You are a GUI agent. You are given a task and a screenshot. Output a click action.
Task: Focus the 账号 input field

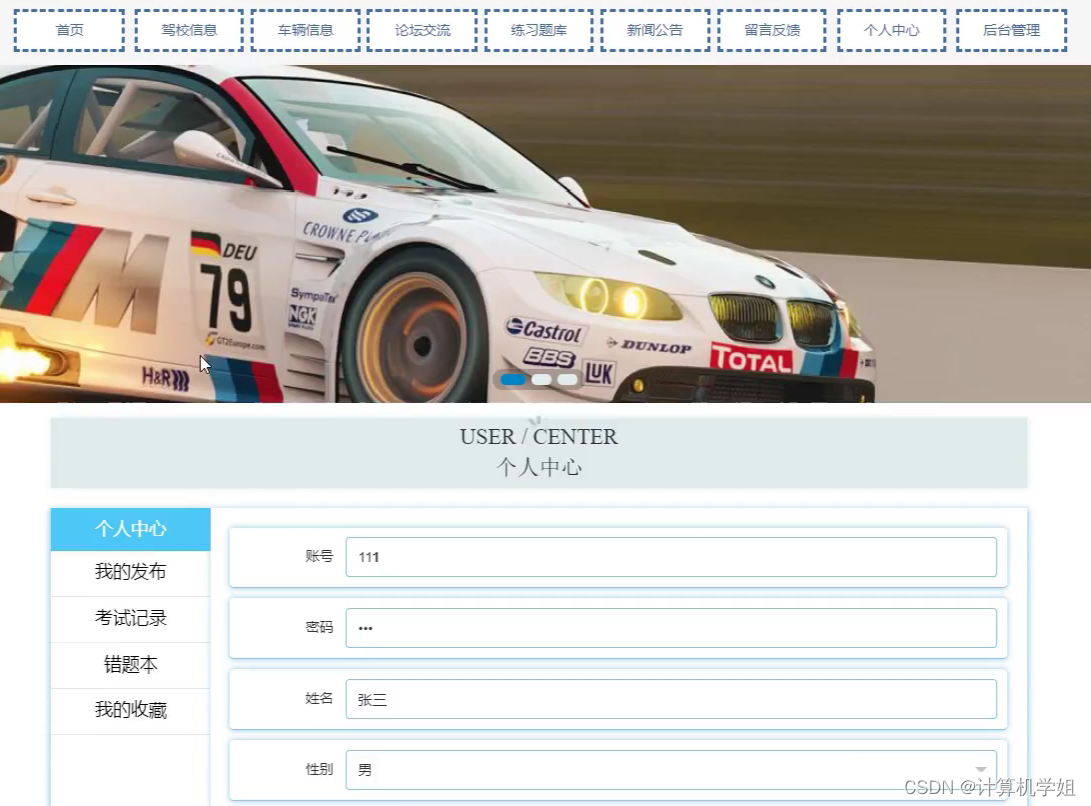[x=671, y=557]
